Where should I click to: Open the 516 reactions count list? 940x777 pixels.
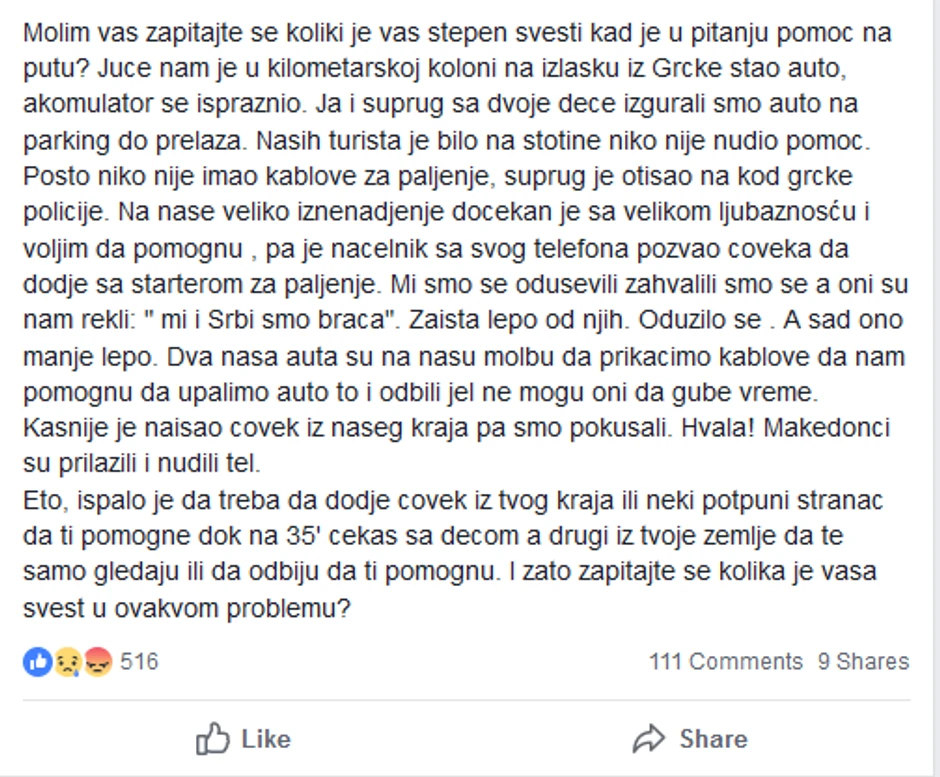(x=139, y=661)
